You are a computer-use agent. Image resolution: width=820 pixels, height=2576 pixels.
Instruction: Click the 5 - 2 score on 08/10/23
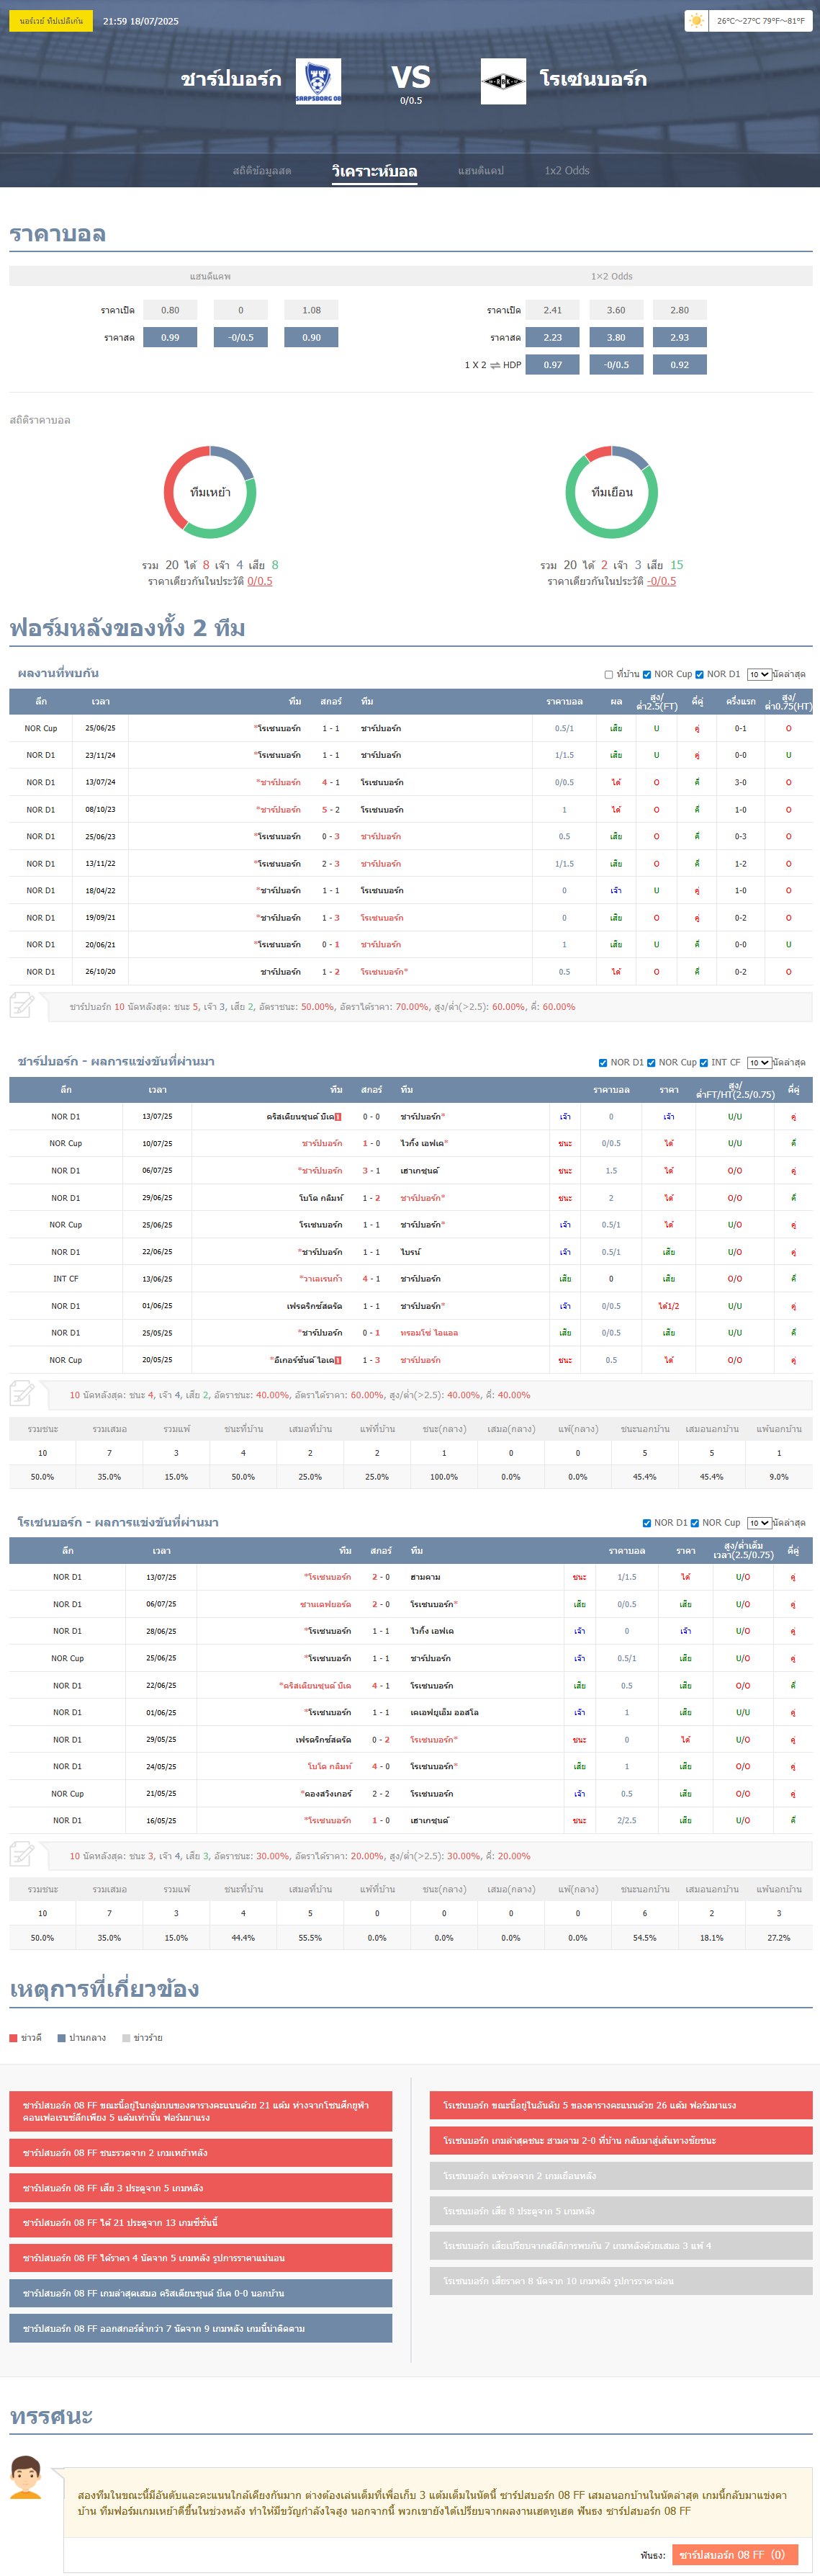(331, 809)
